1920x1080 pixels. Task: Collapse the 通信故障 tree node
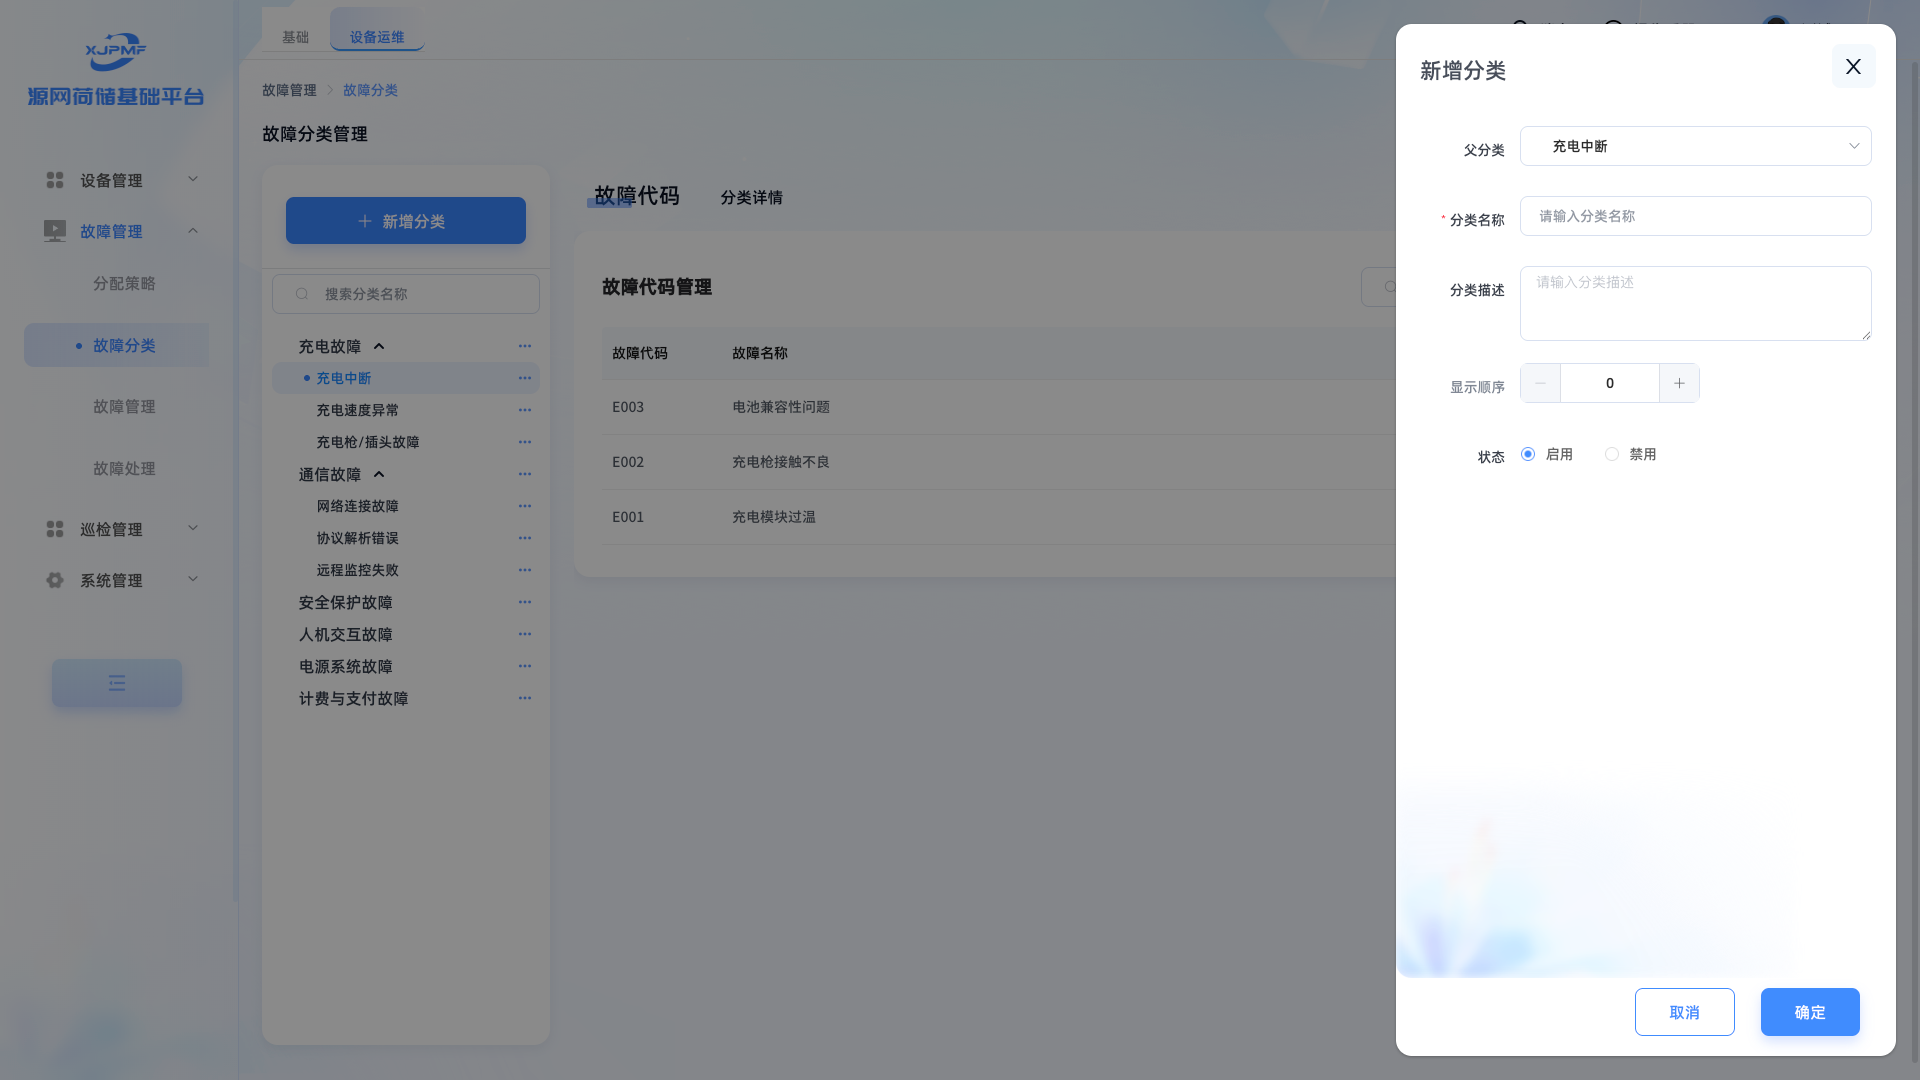379,474
